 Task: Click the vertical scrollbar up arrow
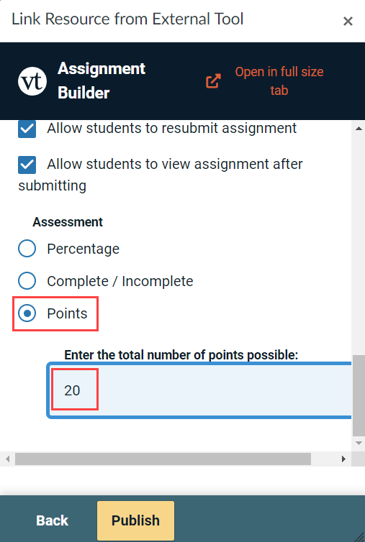pyautogui.click(x=358, y=129)
